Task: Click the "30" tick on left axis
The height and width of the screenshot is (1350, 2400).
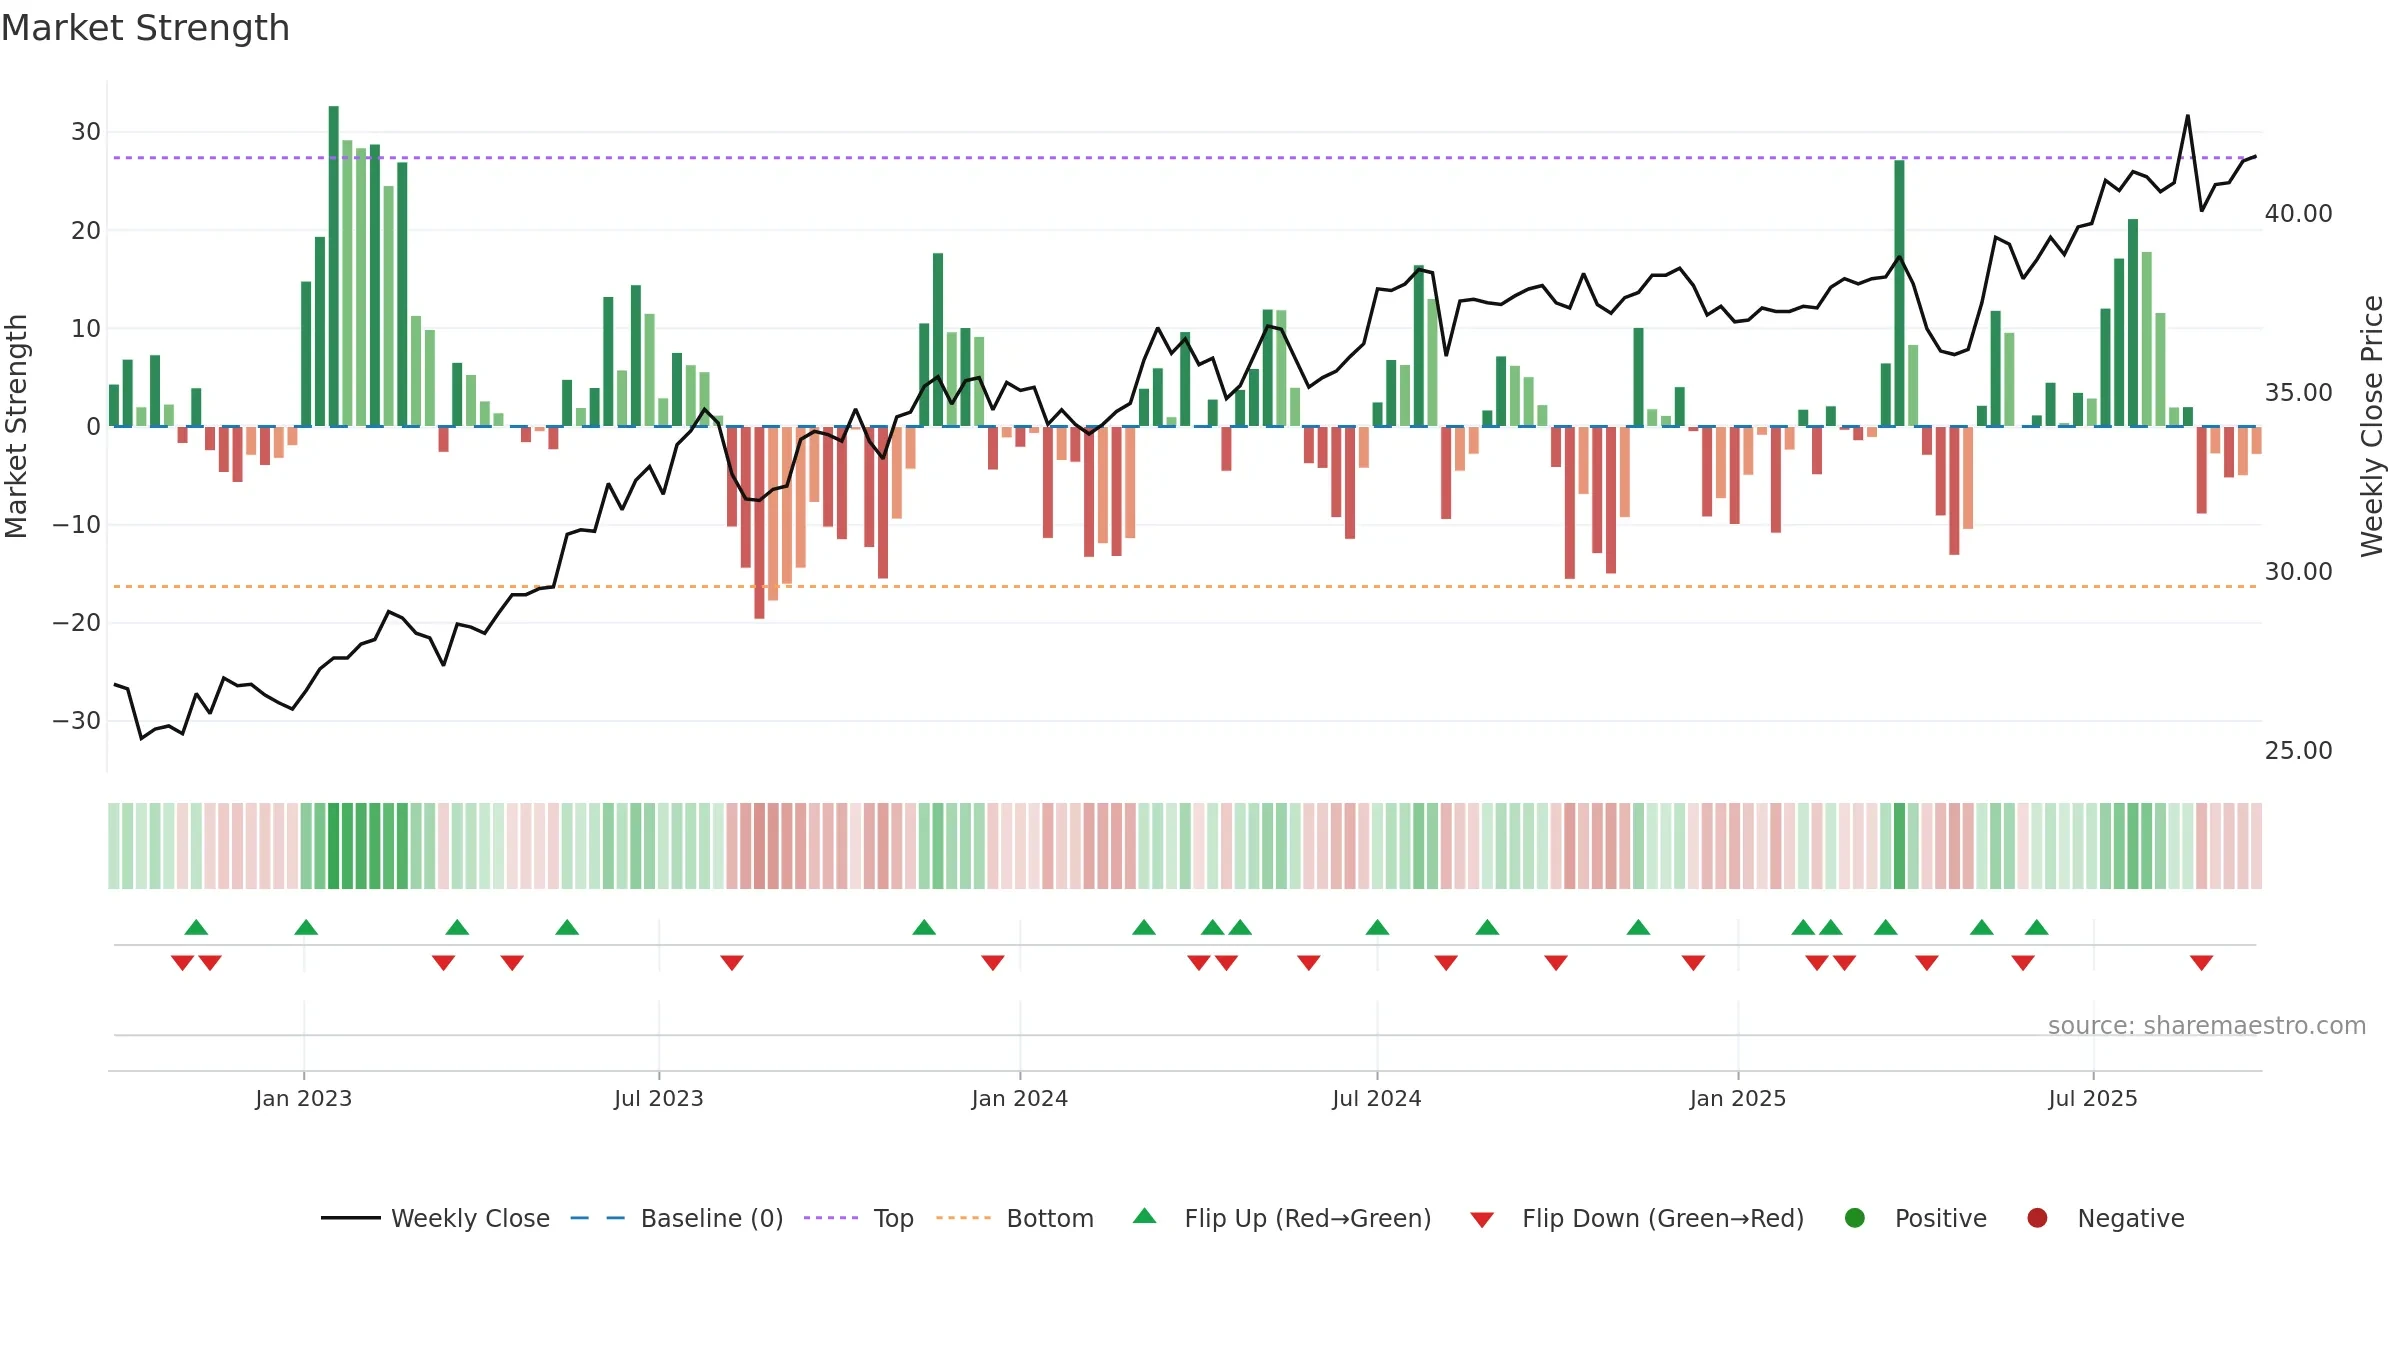Action: (x=86, y=132)
